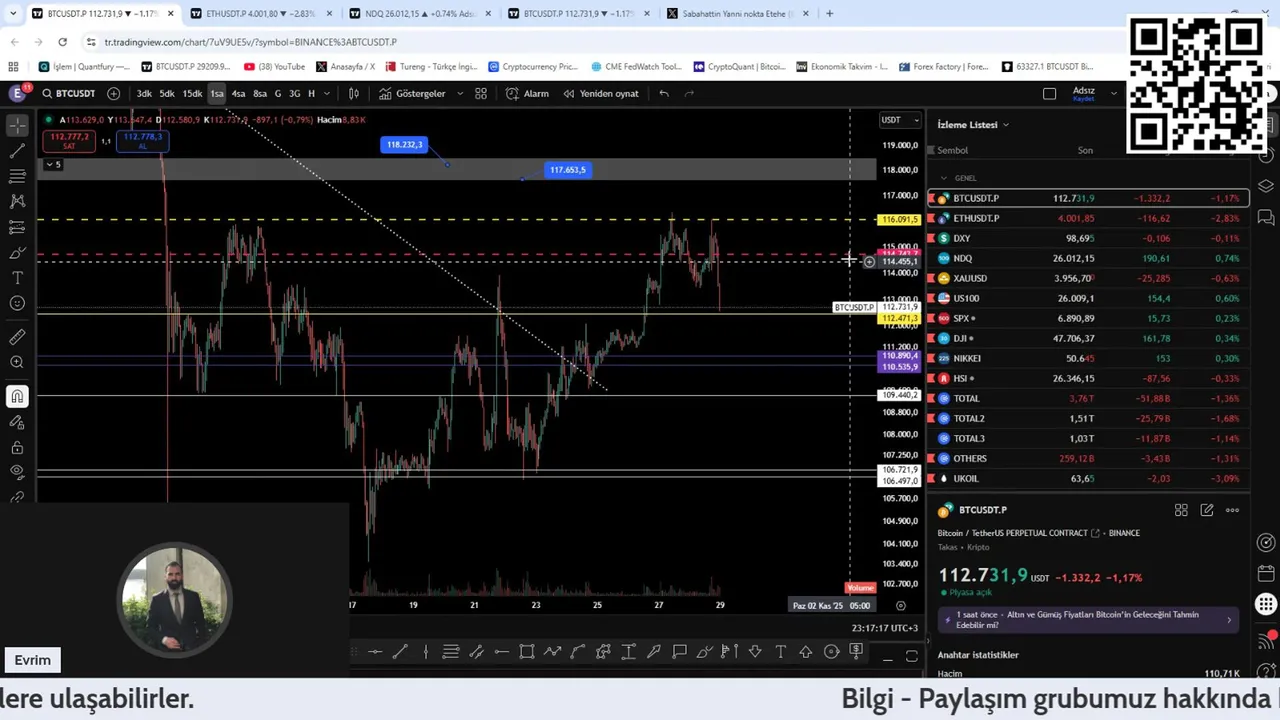The height and width of the screenshot is (720, 1280).
Task: Select the brush tool in left sidebar
Action: (17, 252)
